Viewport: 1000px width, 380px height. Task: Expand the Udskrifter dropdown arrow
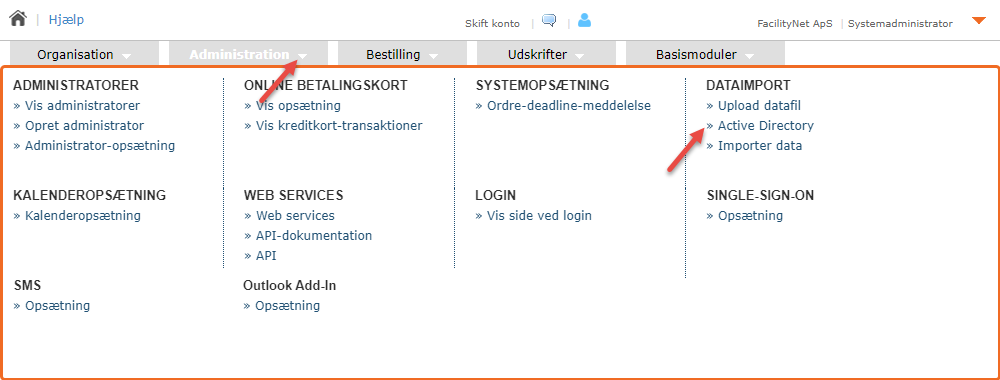(580, 56)
